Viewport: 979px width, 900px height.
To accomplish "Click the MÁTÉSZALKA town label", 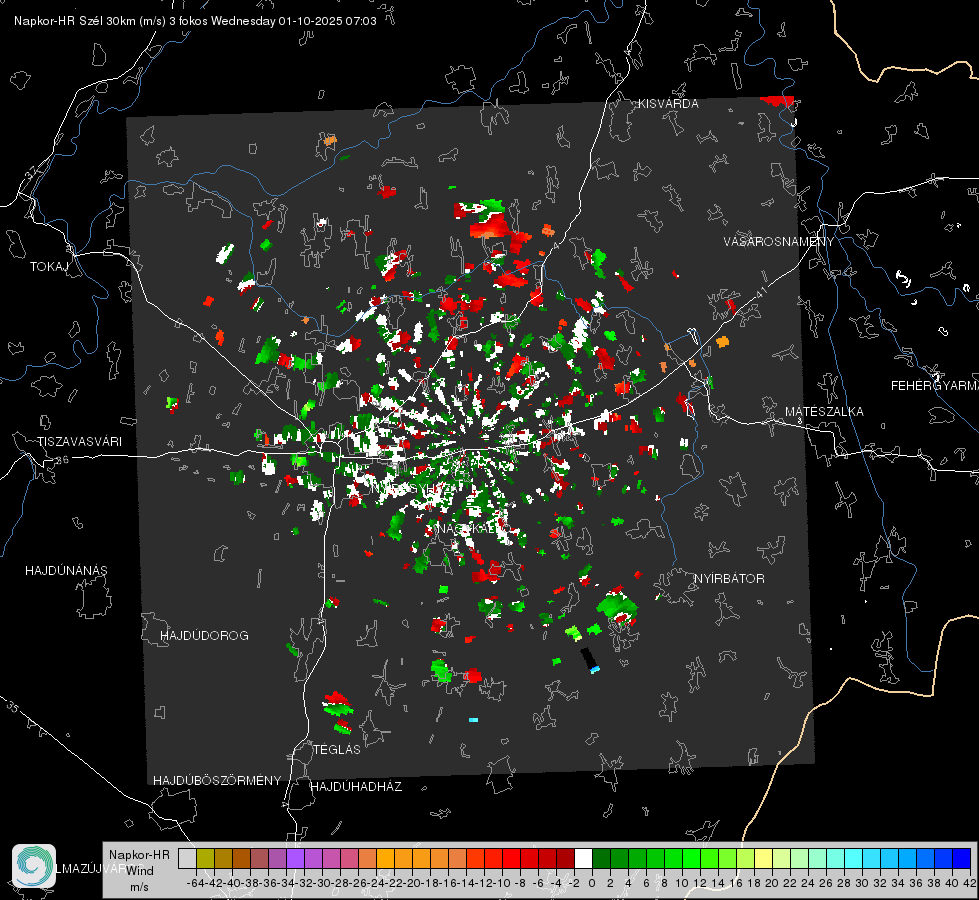I will [x=824, y=411].
